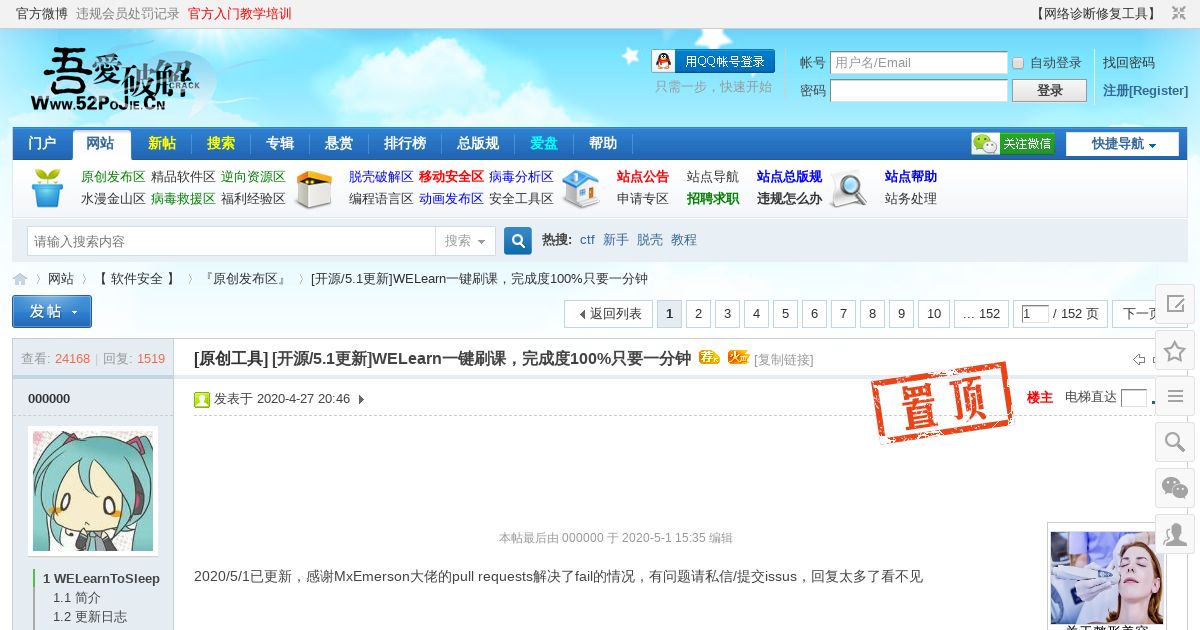Click the sidebar WeChat icon
This screenshot has width=1200, height=630.
(x=1175, y=488)
